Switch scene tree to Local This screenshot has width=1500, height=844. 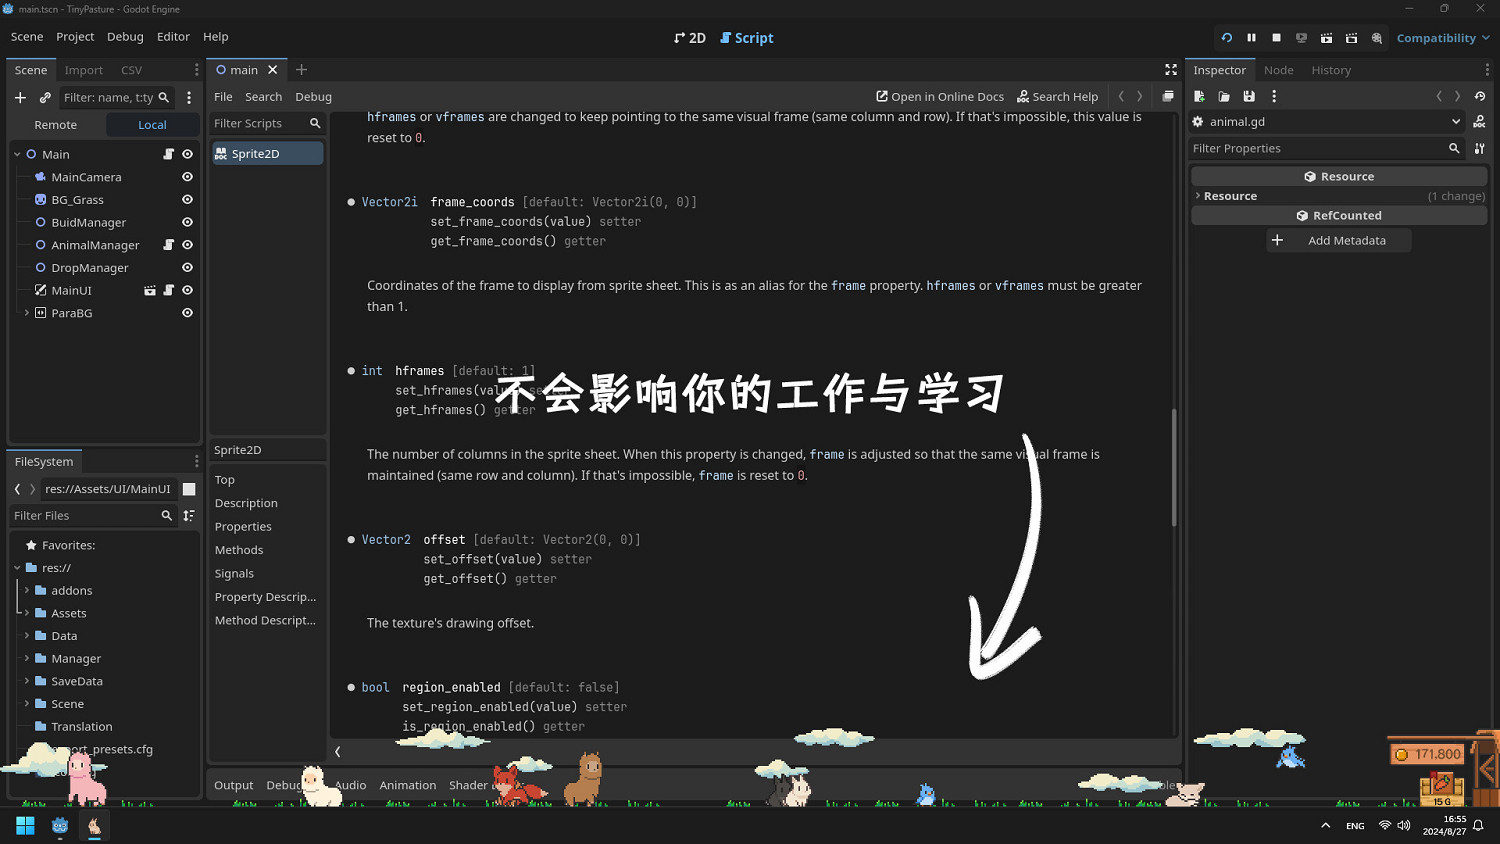click(152, 125)
